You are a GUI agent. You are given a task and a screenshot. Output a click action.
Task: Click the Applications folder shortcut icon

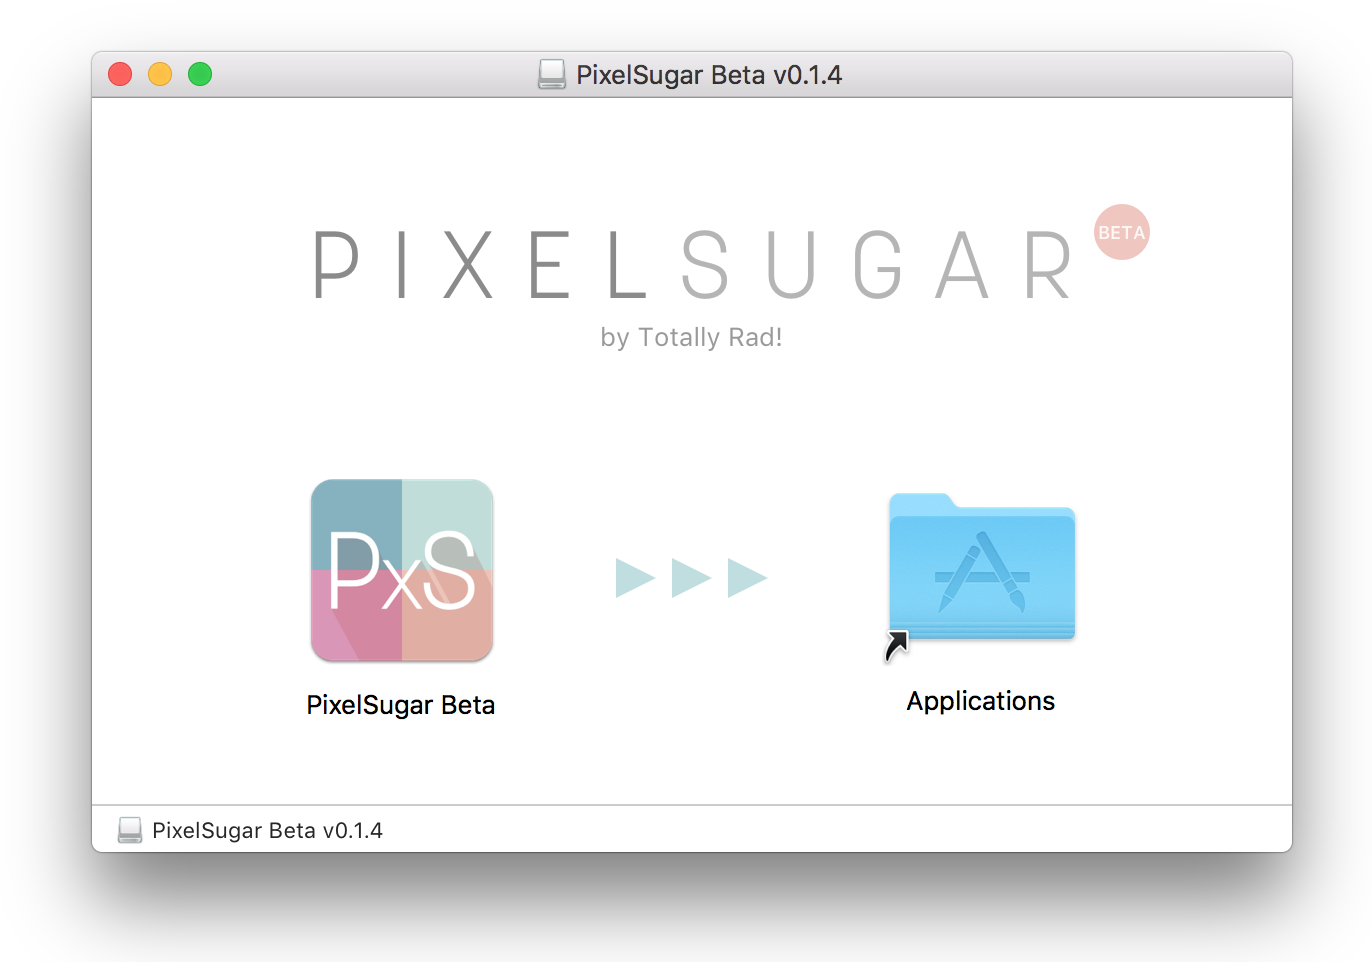click(x=981, y=570)
